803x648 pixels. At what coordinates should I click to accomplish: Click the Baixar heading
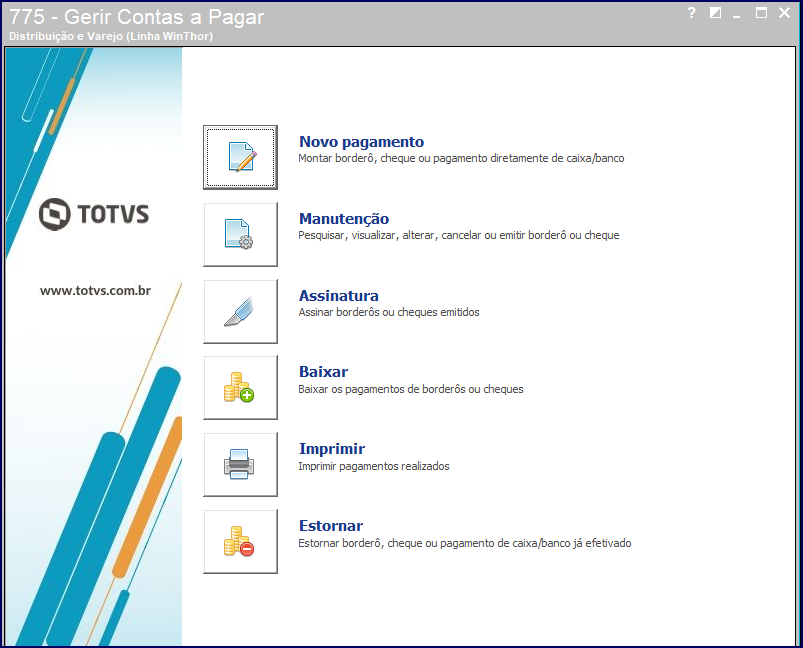(324, 372)
